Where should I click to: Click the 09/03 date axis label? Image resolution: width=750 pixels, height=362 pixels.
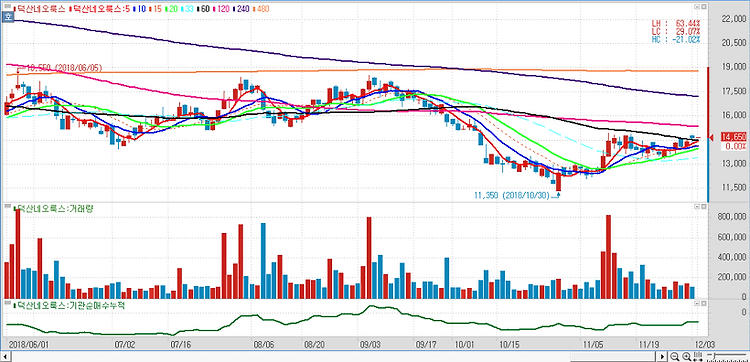369,344
